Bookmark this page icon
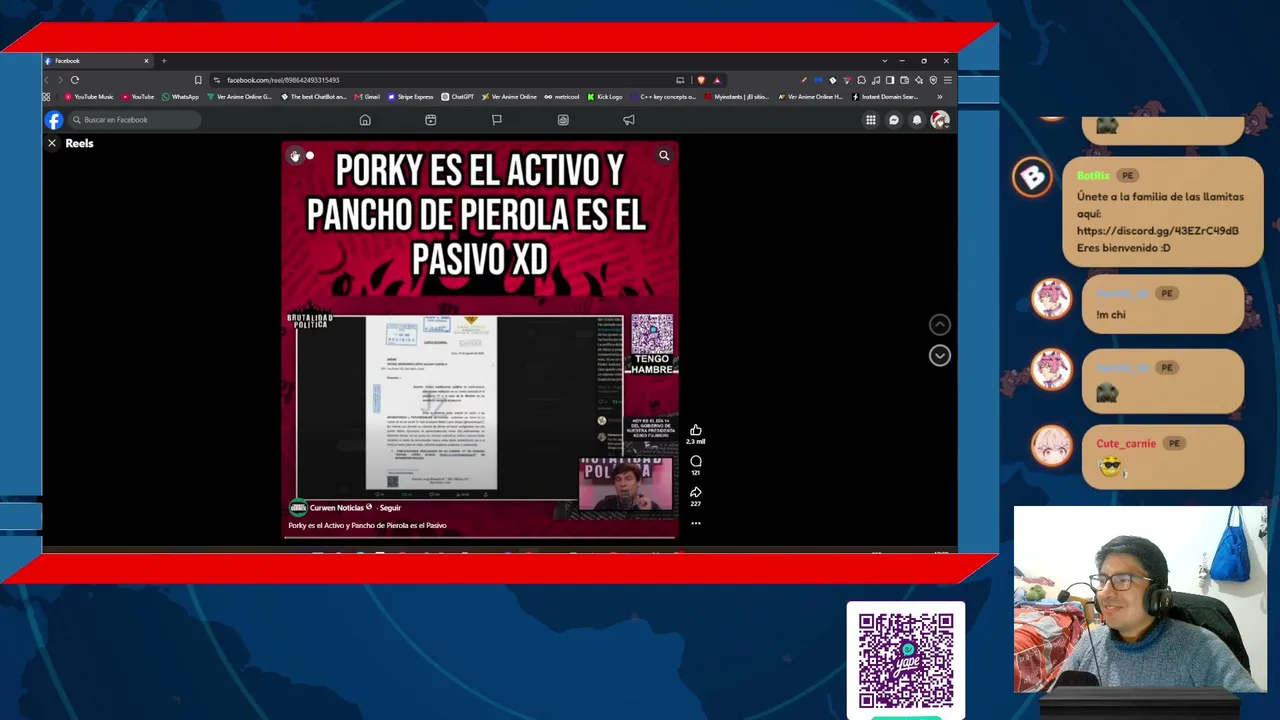 198,80
